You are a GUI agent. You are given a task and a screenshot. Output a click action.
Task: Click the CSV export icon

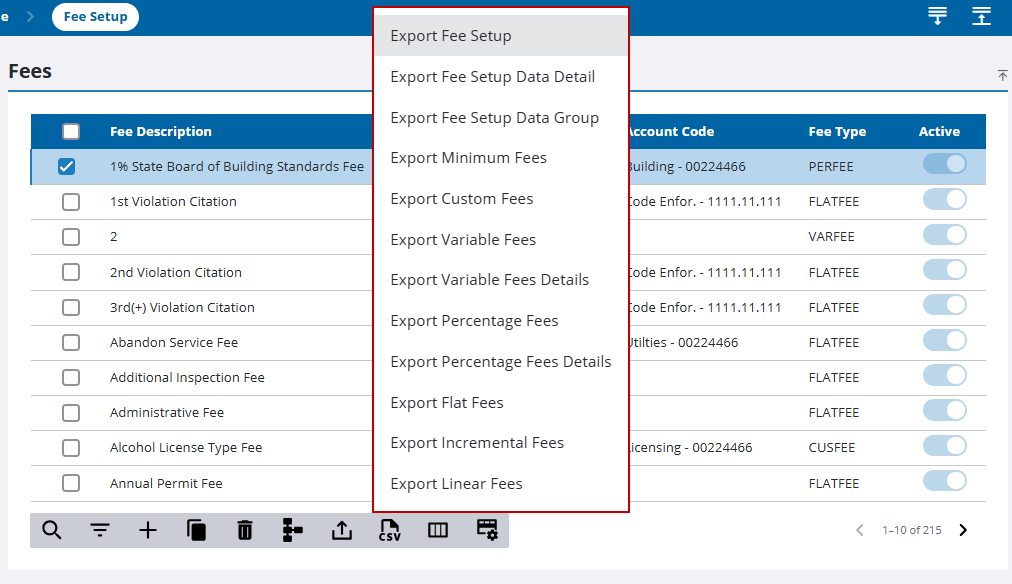click(389, 530)
